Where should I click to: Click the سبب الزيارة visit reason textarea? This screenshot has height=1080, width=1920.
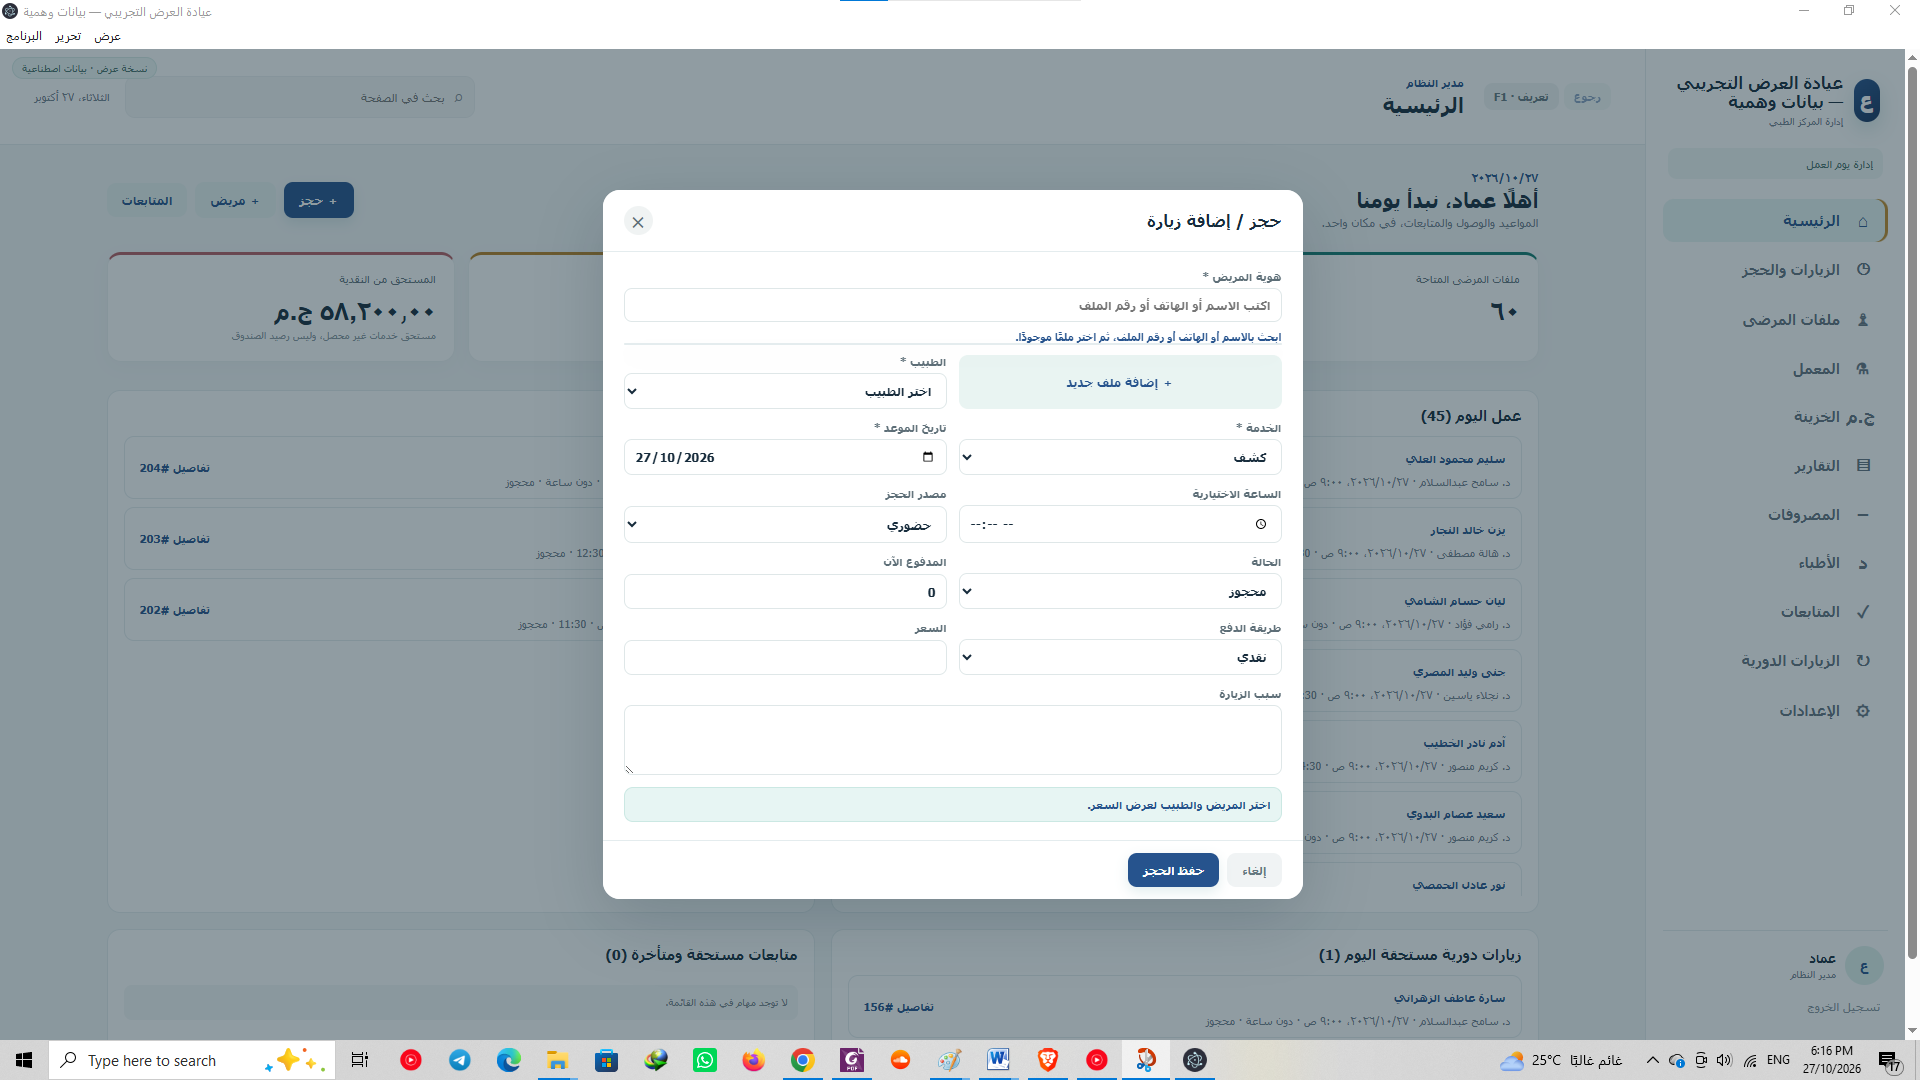[x=952, y=740]
